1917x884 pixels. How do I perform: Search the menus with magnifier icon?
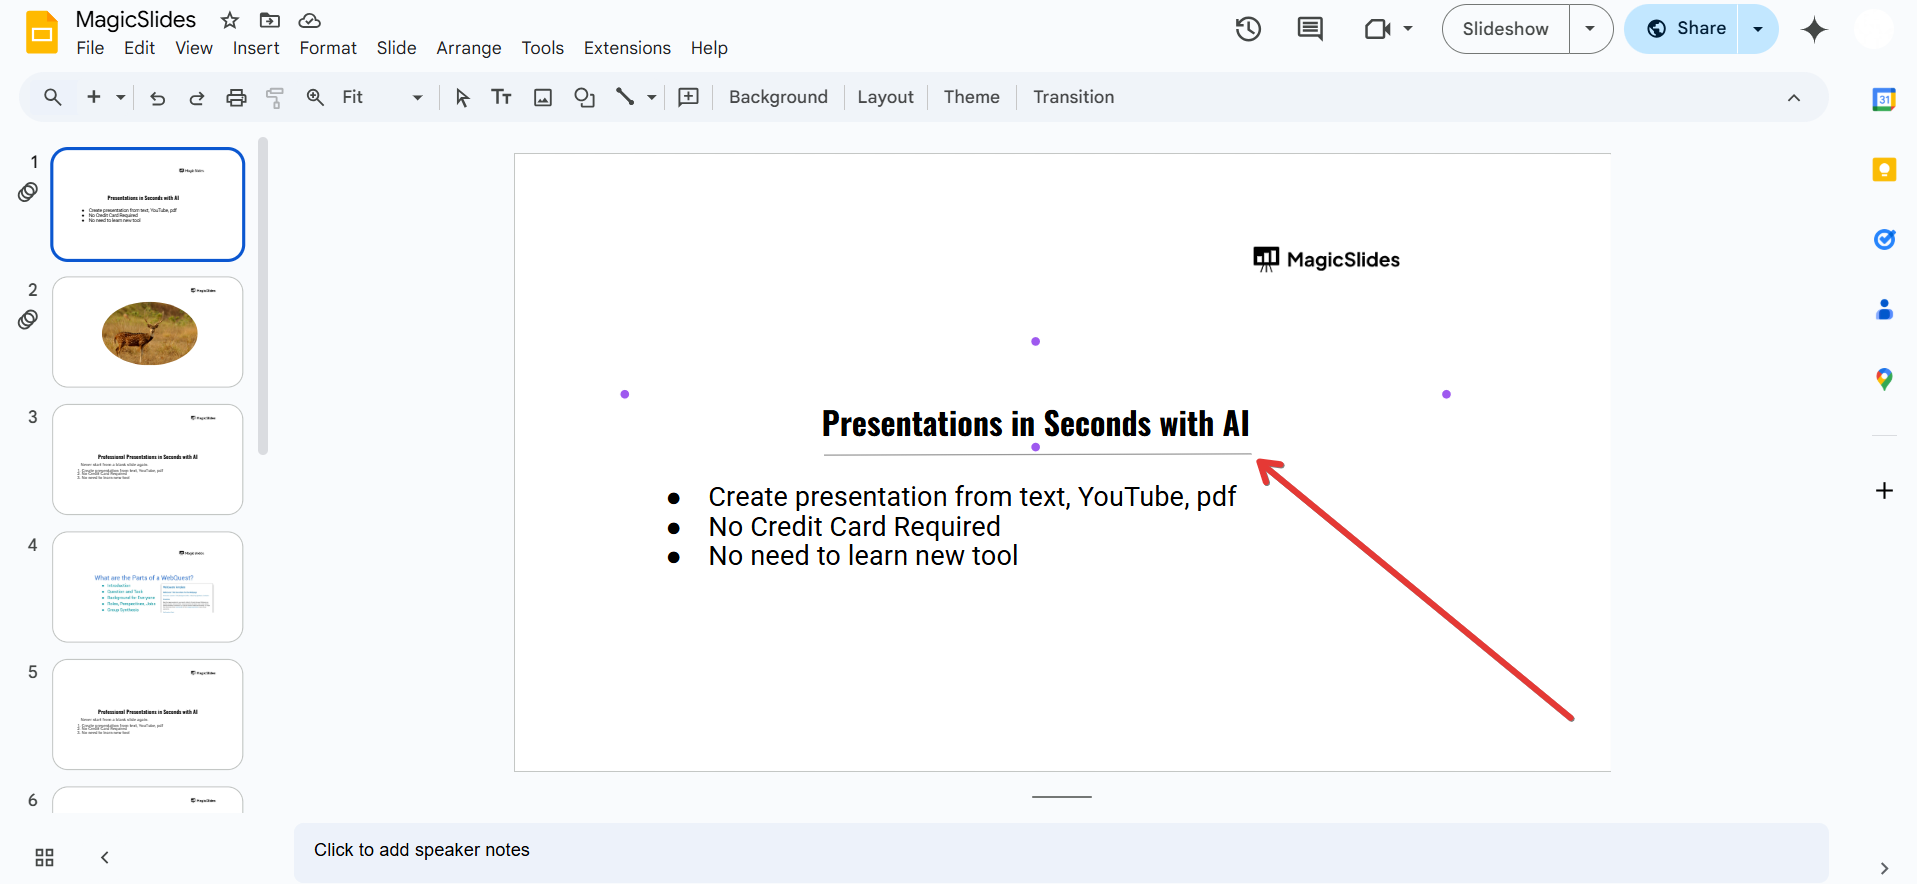point(53,97)
